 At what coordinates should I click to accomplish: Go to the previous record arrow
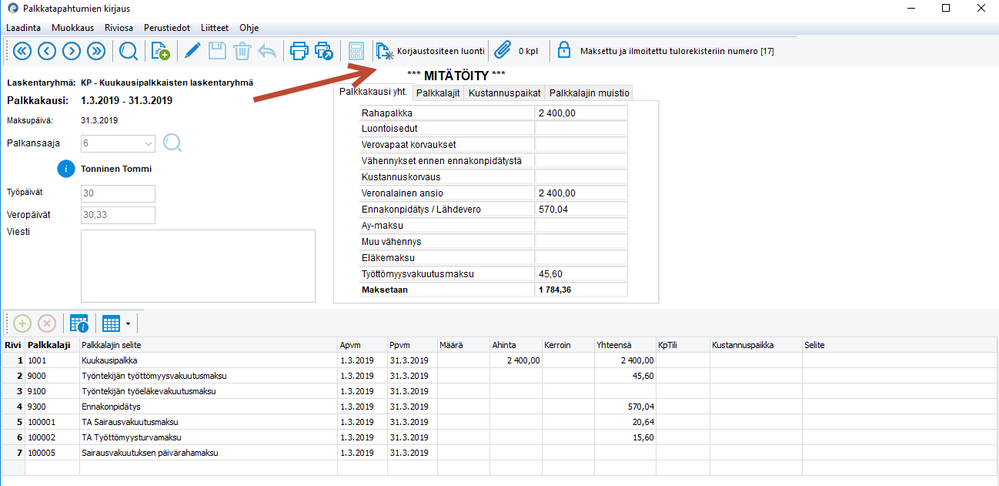47,51
